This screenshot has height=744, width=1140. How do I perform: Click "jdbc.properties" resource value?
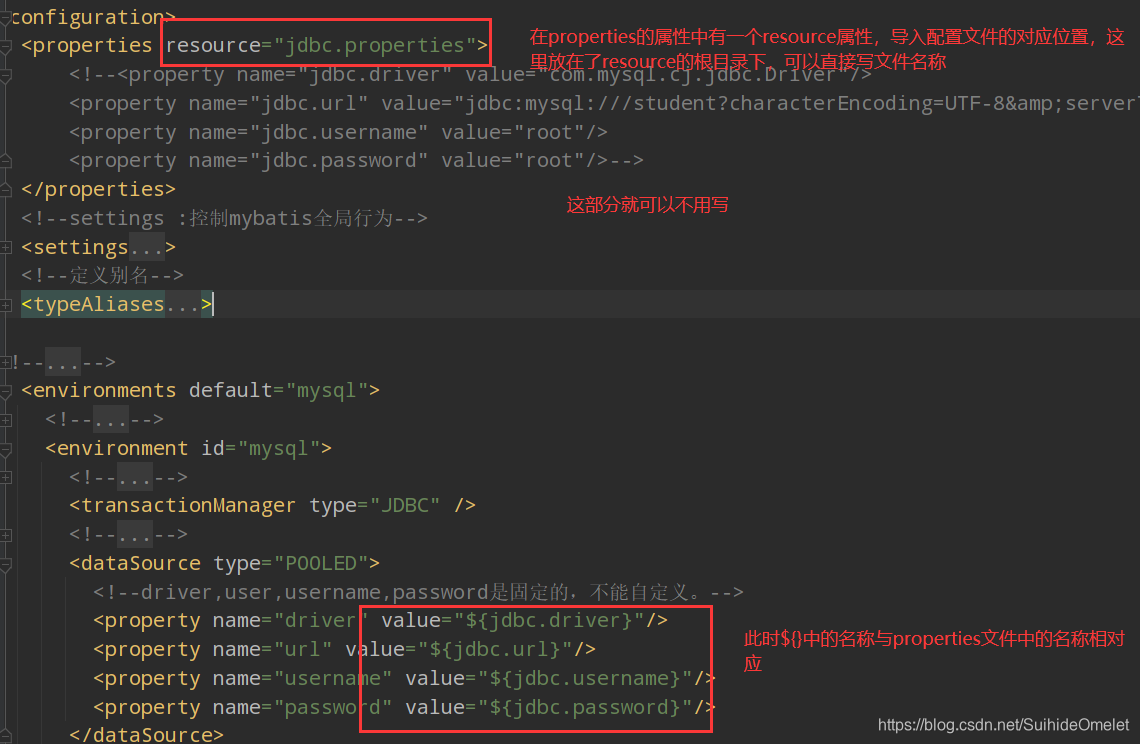(x=374, y=46)
